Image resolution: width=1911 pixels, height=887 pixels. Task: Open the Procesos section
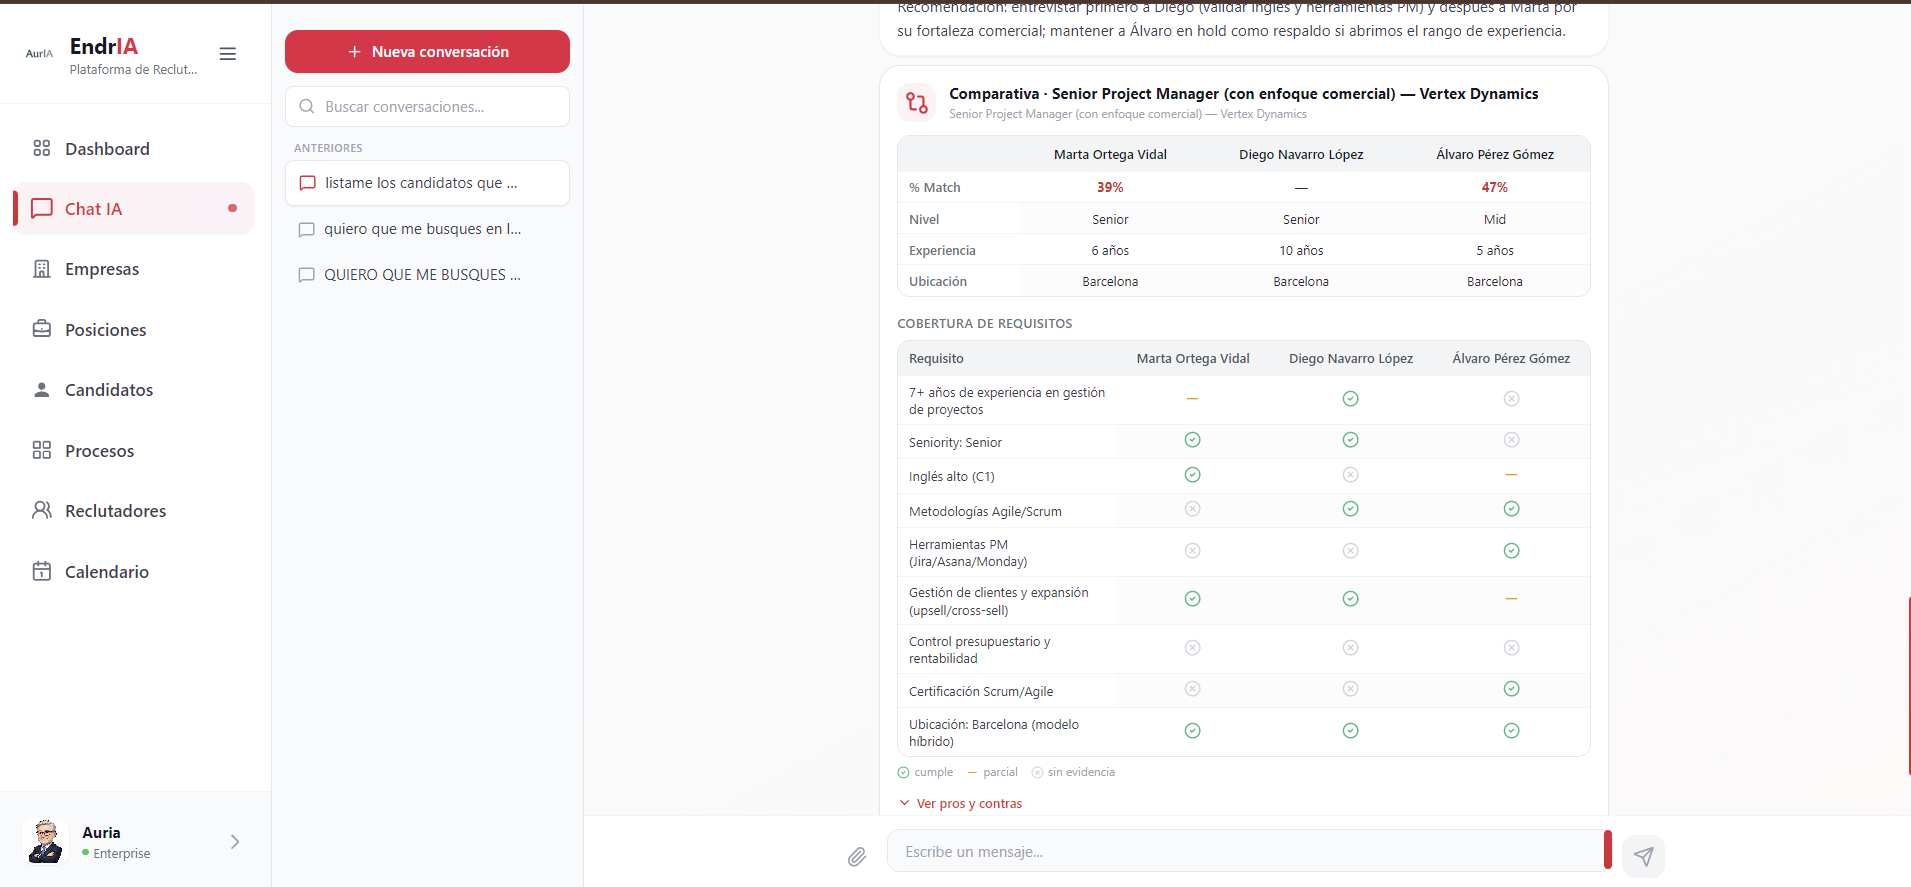coord(135,451)
